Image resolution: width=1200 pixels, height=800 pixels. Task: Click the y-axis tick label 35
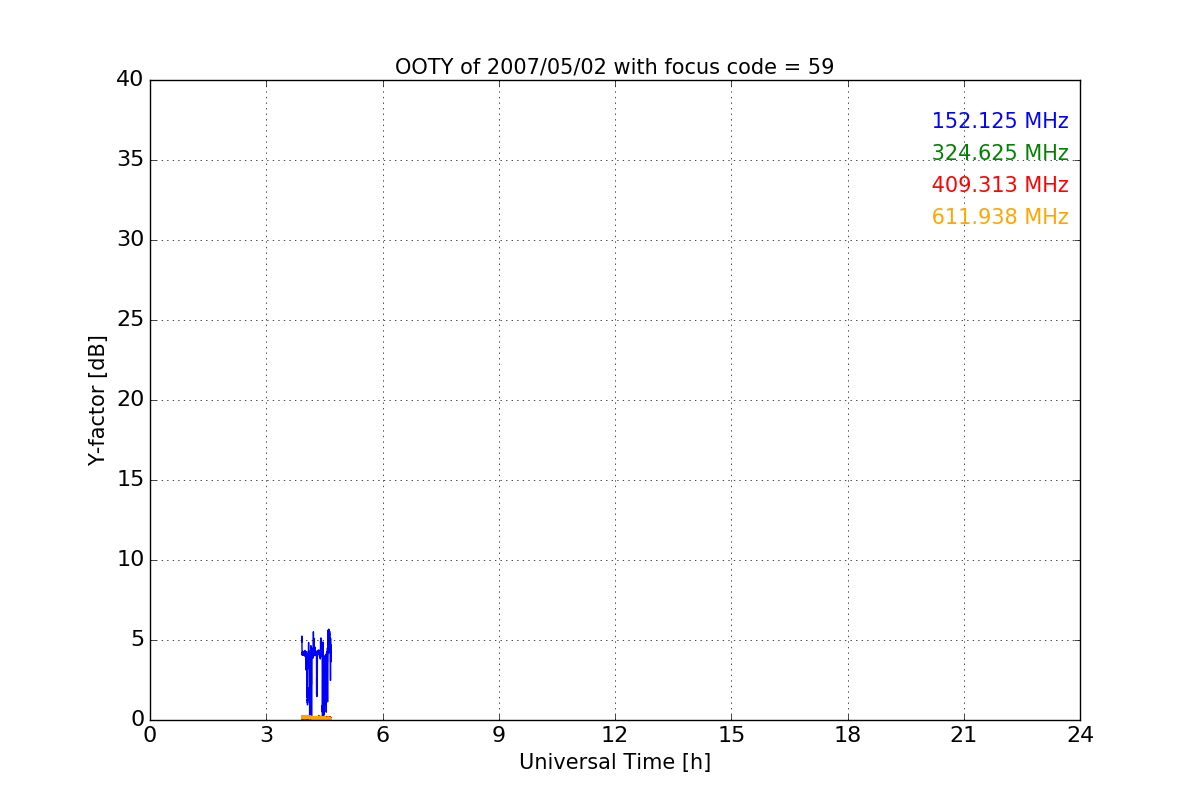click(x=130, y=160)
